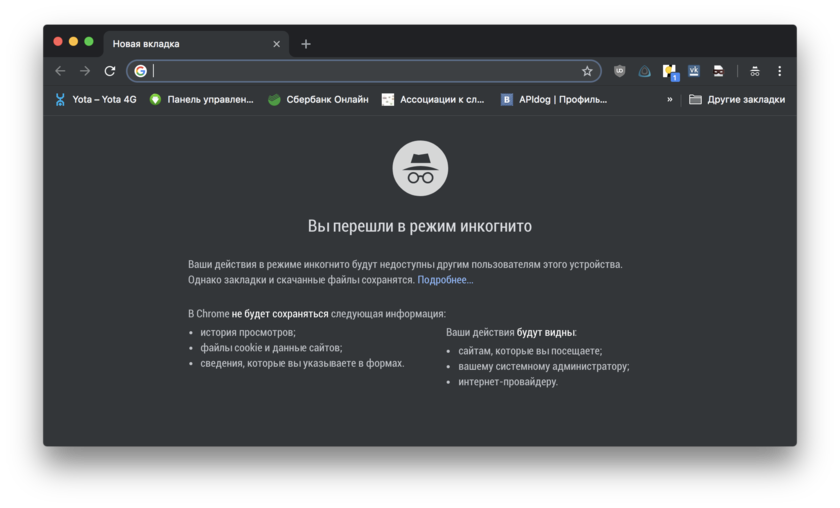This screenshot has height=508, width=840.
Task: Click the Подробнее link
Action: click(x=445, y=280)
